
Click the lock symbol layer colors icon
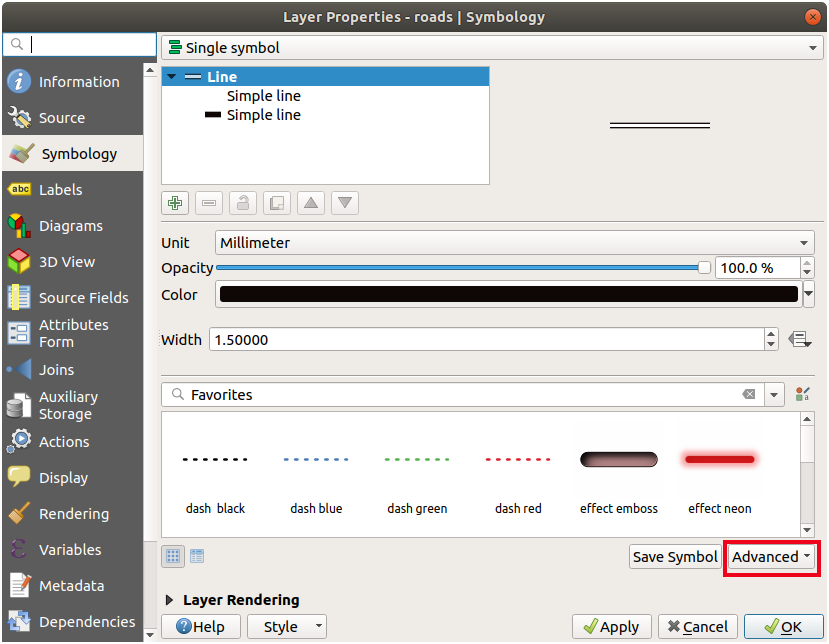243,203
